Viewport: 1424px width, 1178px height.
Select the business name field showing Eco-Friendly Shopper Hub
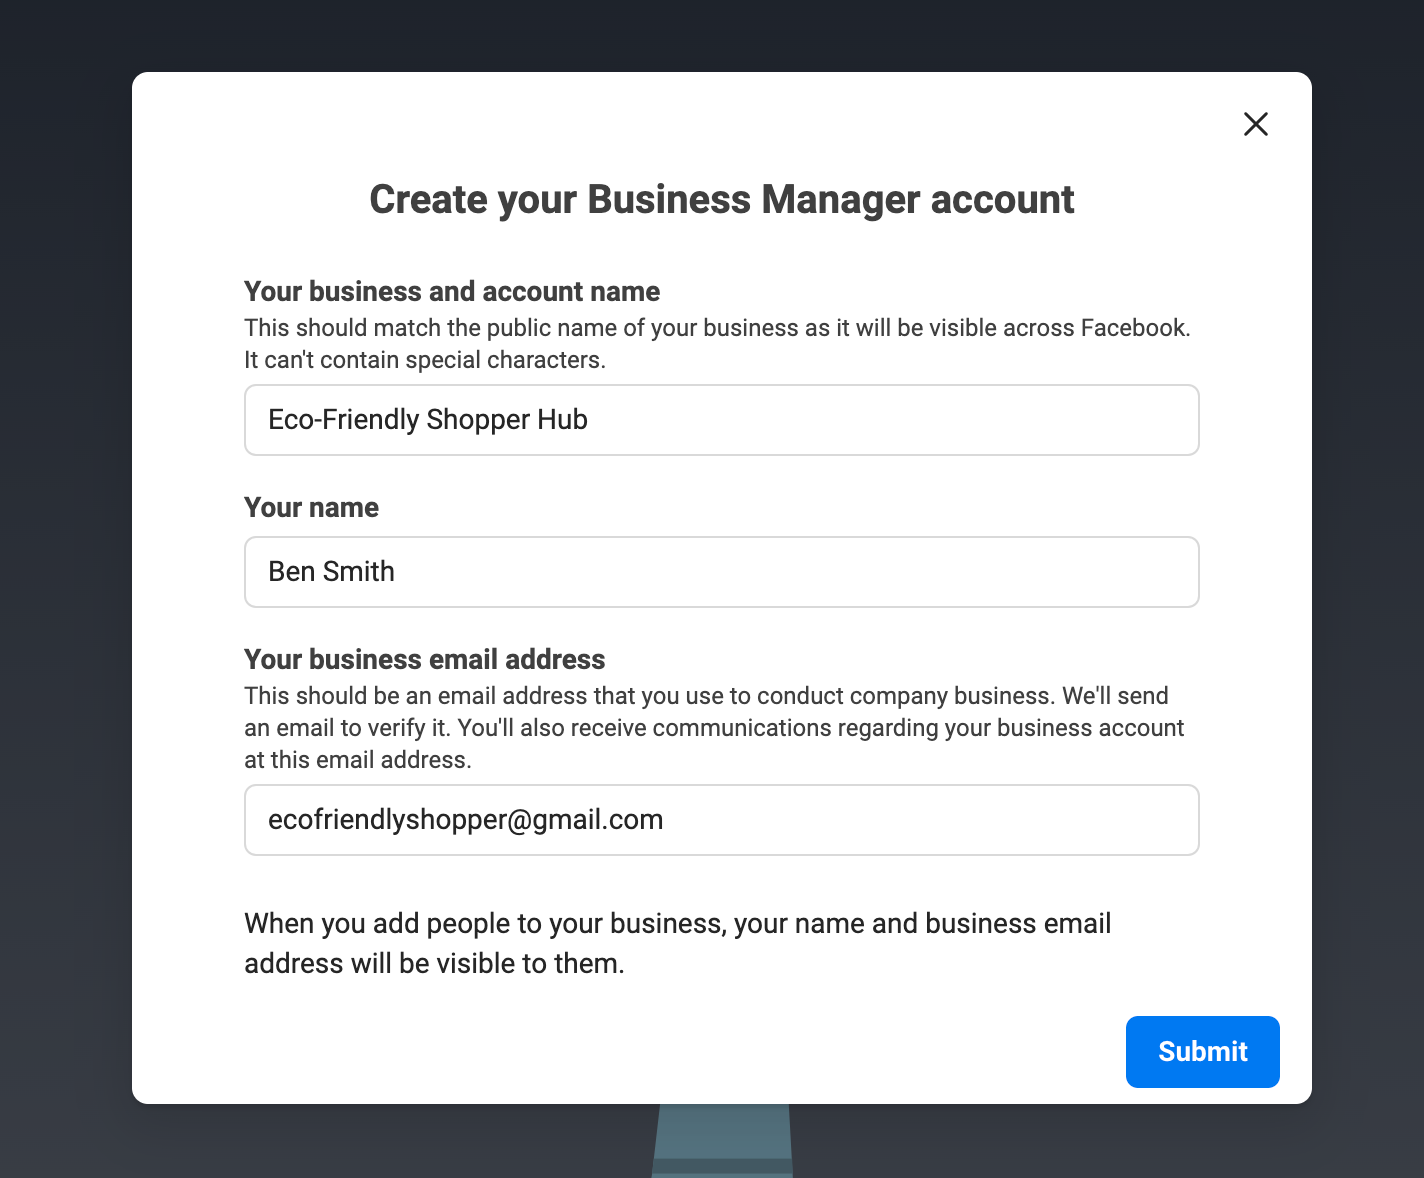pyautogui.click(x=721, y=420)
